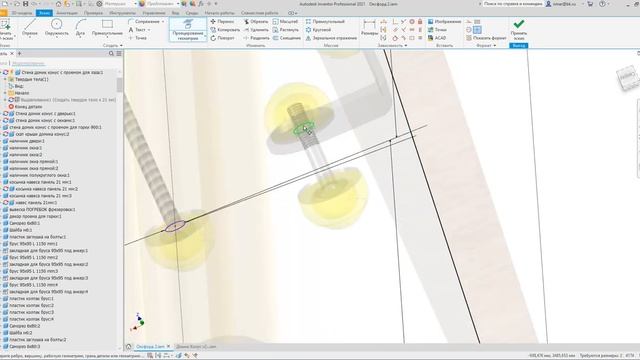Click the ViewCube in the viewport
640x360 pixels.
[x=627, y=78]
